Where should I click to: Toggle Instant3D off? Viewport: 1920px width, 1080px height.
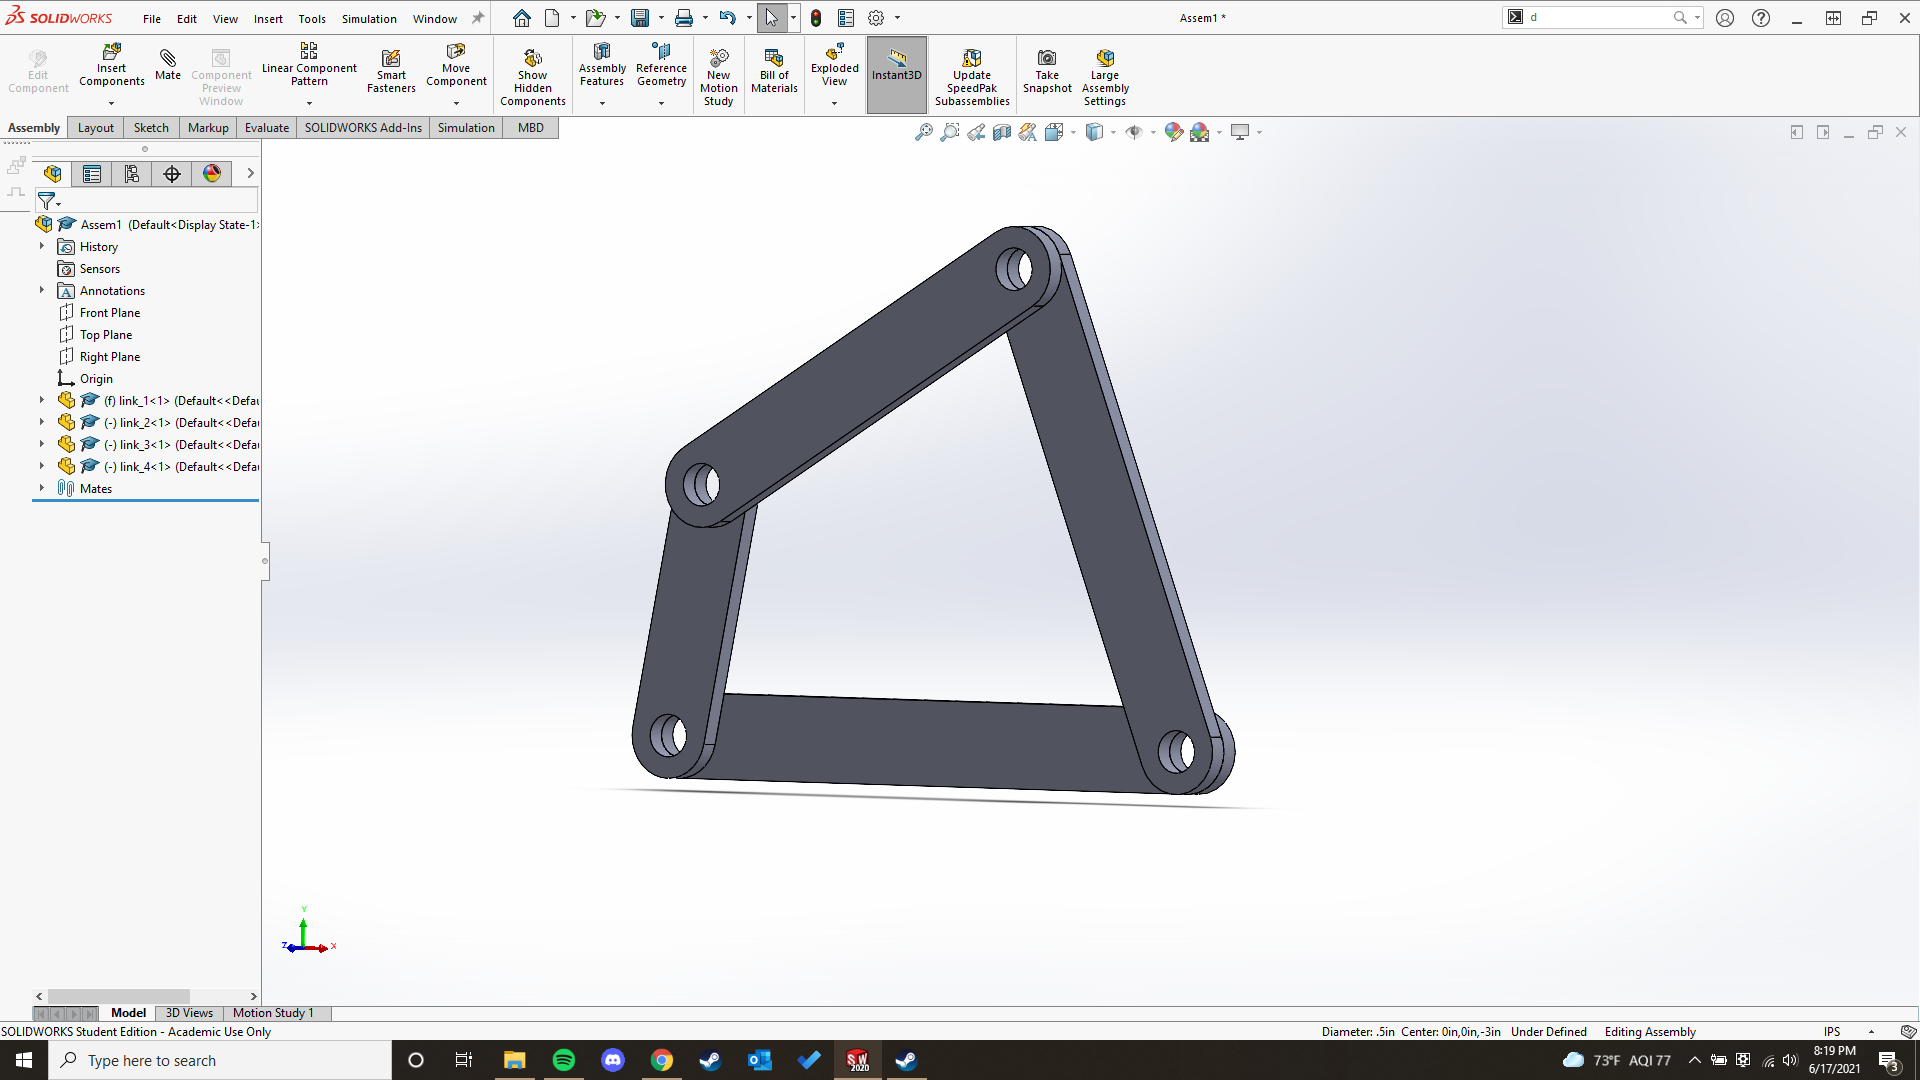(896, 74)
